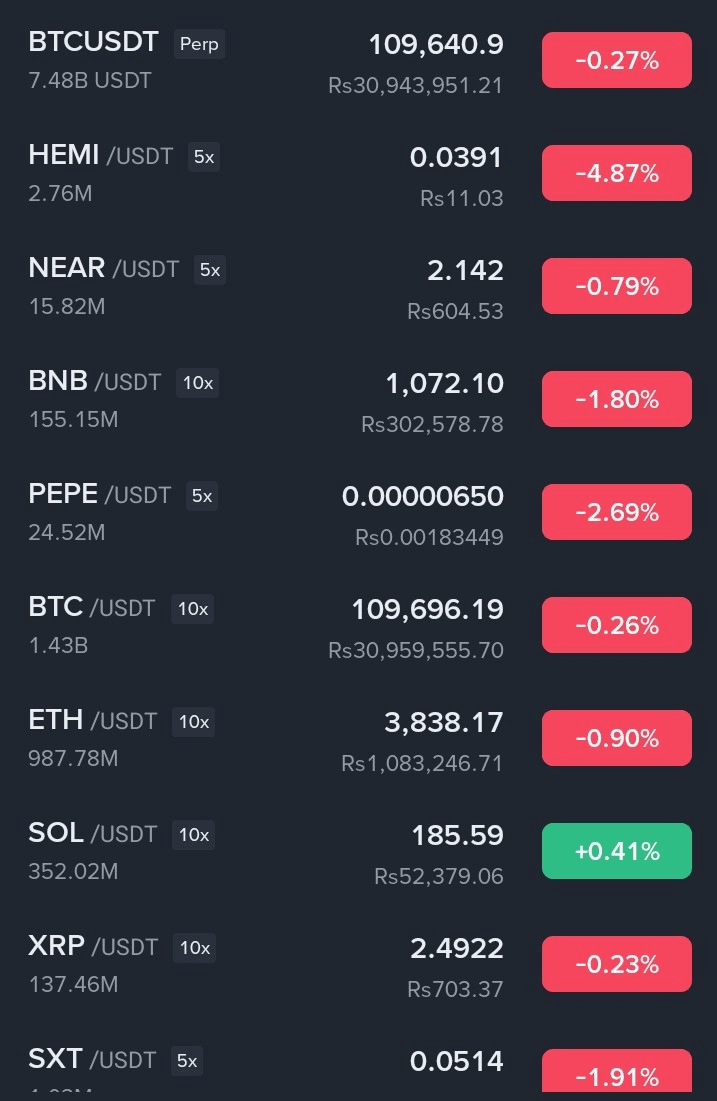This screenshot has height=1101, width=717.
Task: Select the 10x badge next to BNB
Action: (x=197, y=384)
